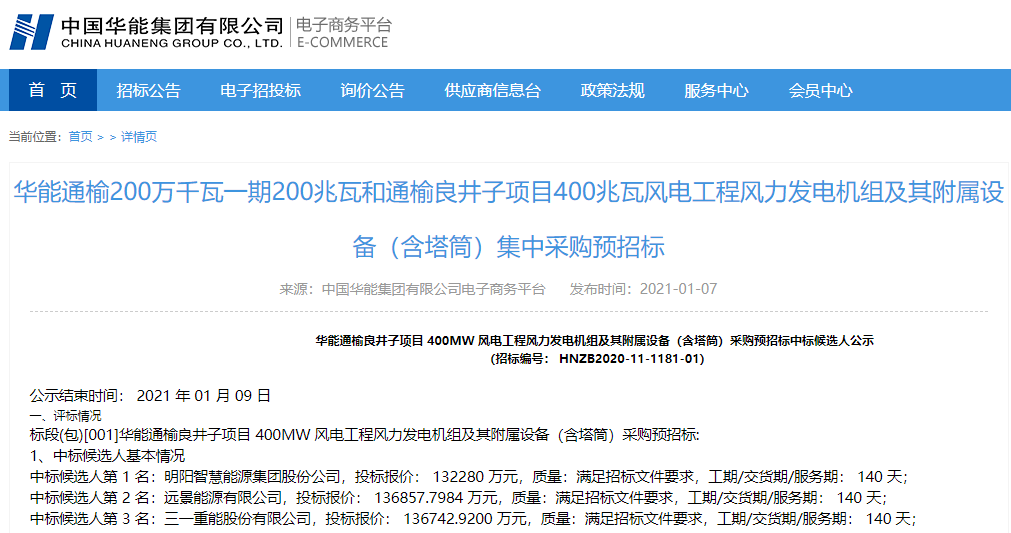
Task: Click the blue tender announcement title
Action: pyautogui.click(x=509, y=219)
